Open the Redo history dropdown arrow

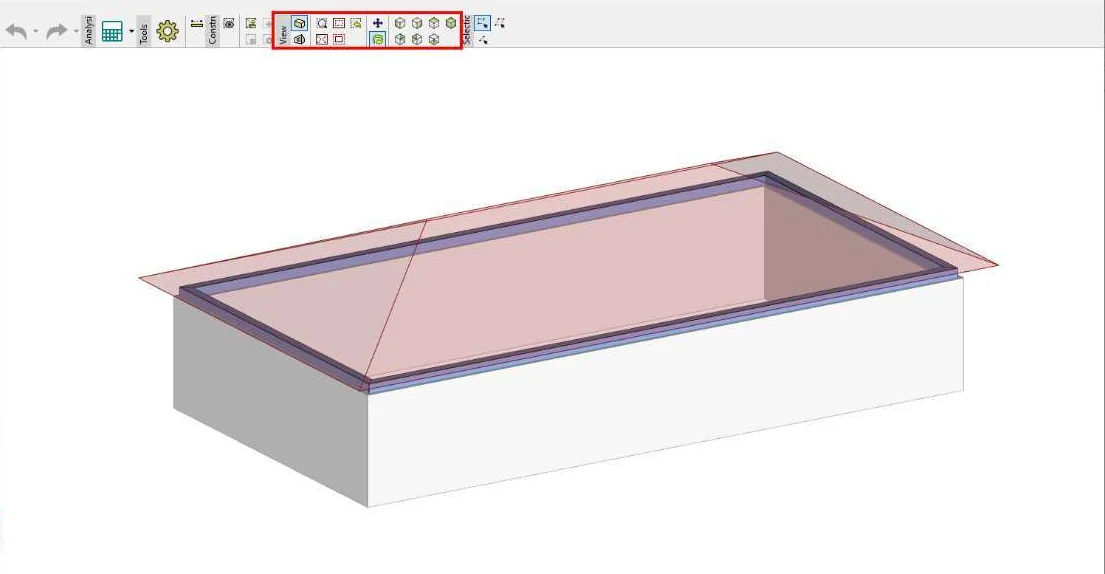click(x=76, y=32)
